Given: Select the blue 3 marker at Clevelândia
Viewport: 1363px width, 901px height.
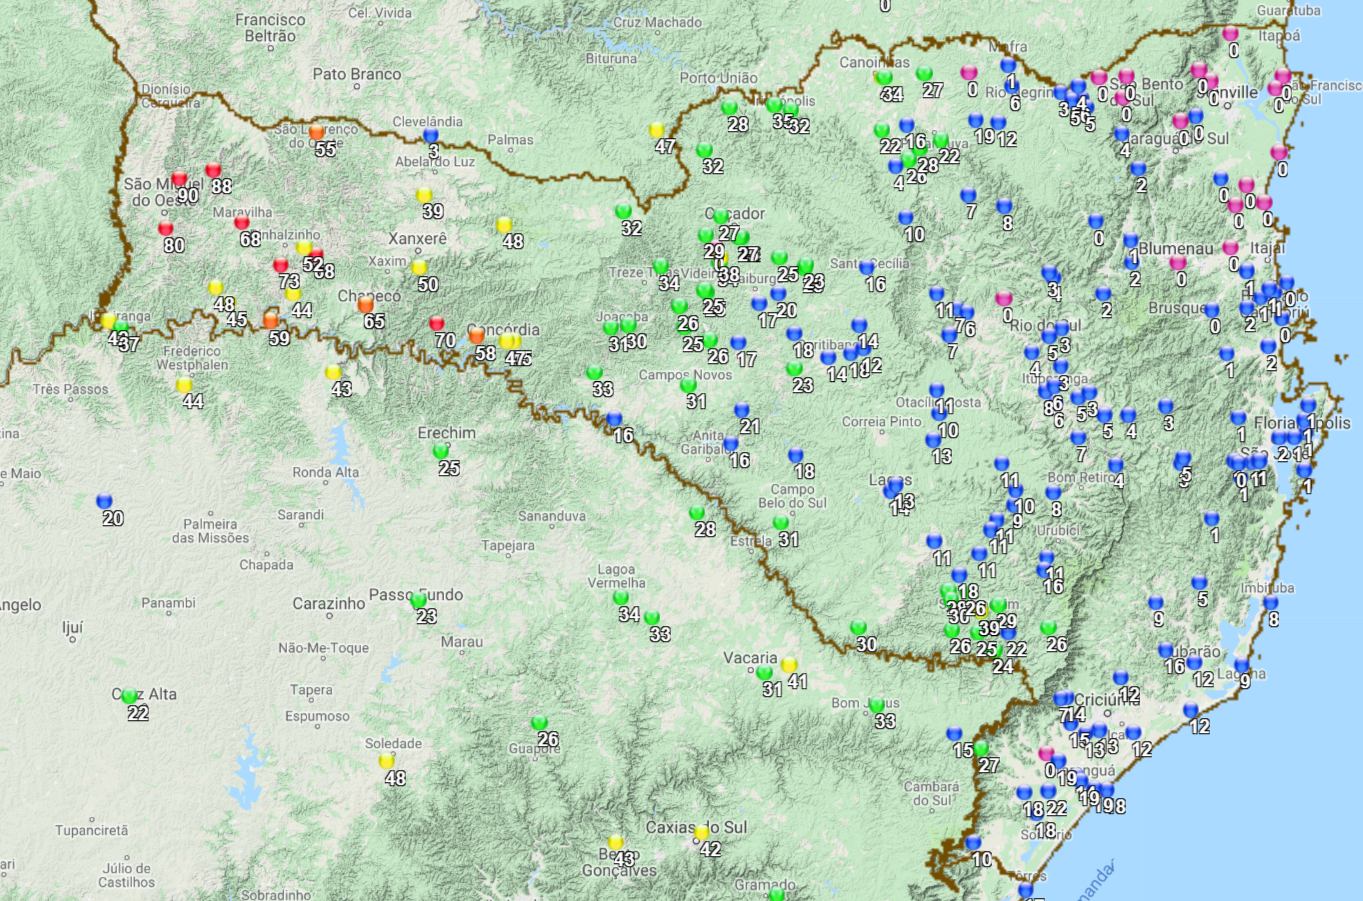Looking at the screenshot, I should (x=431, y=136).
